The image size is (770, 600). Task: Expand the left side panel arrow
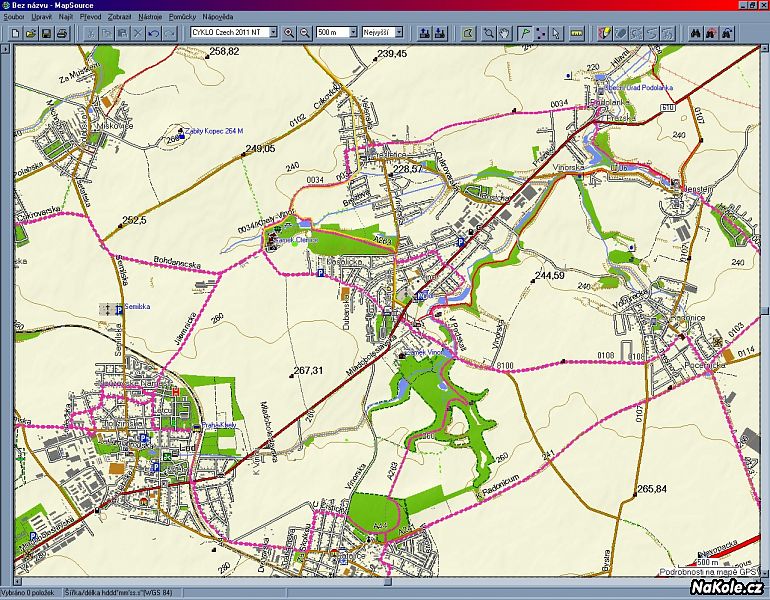(x=5, y=49)
